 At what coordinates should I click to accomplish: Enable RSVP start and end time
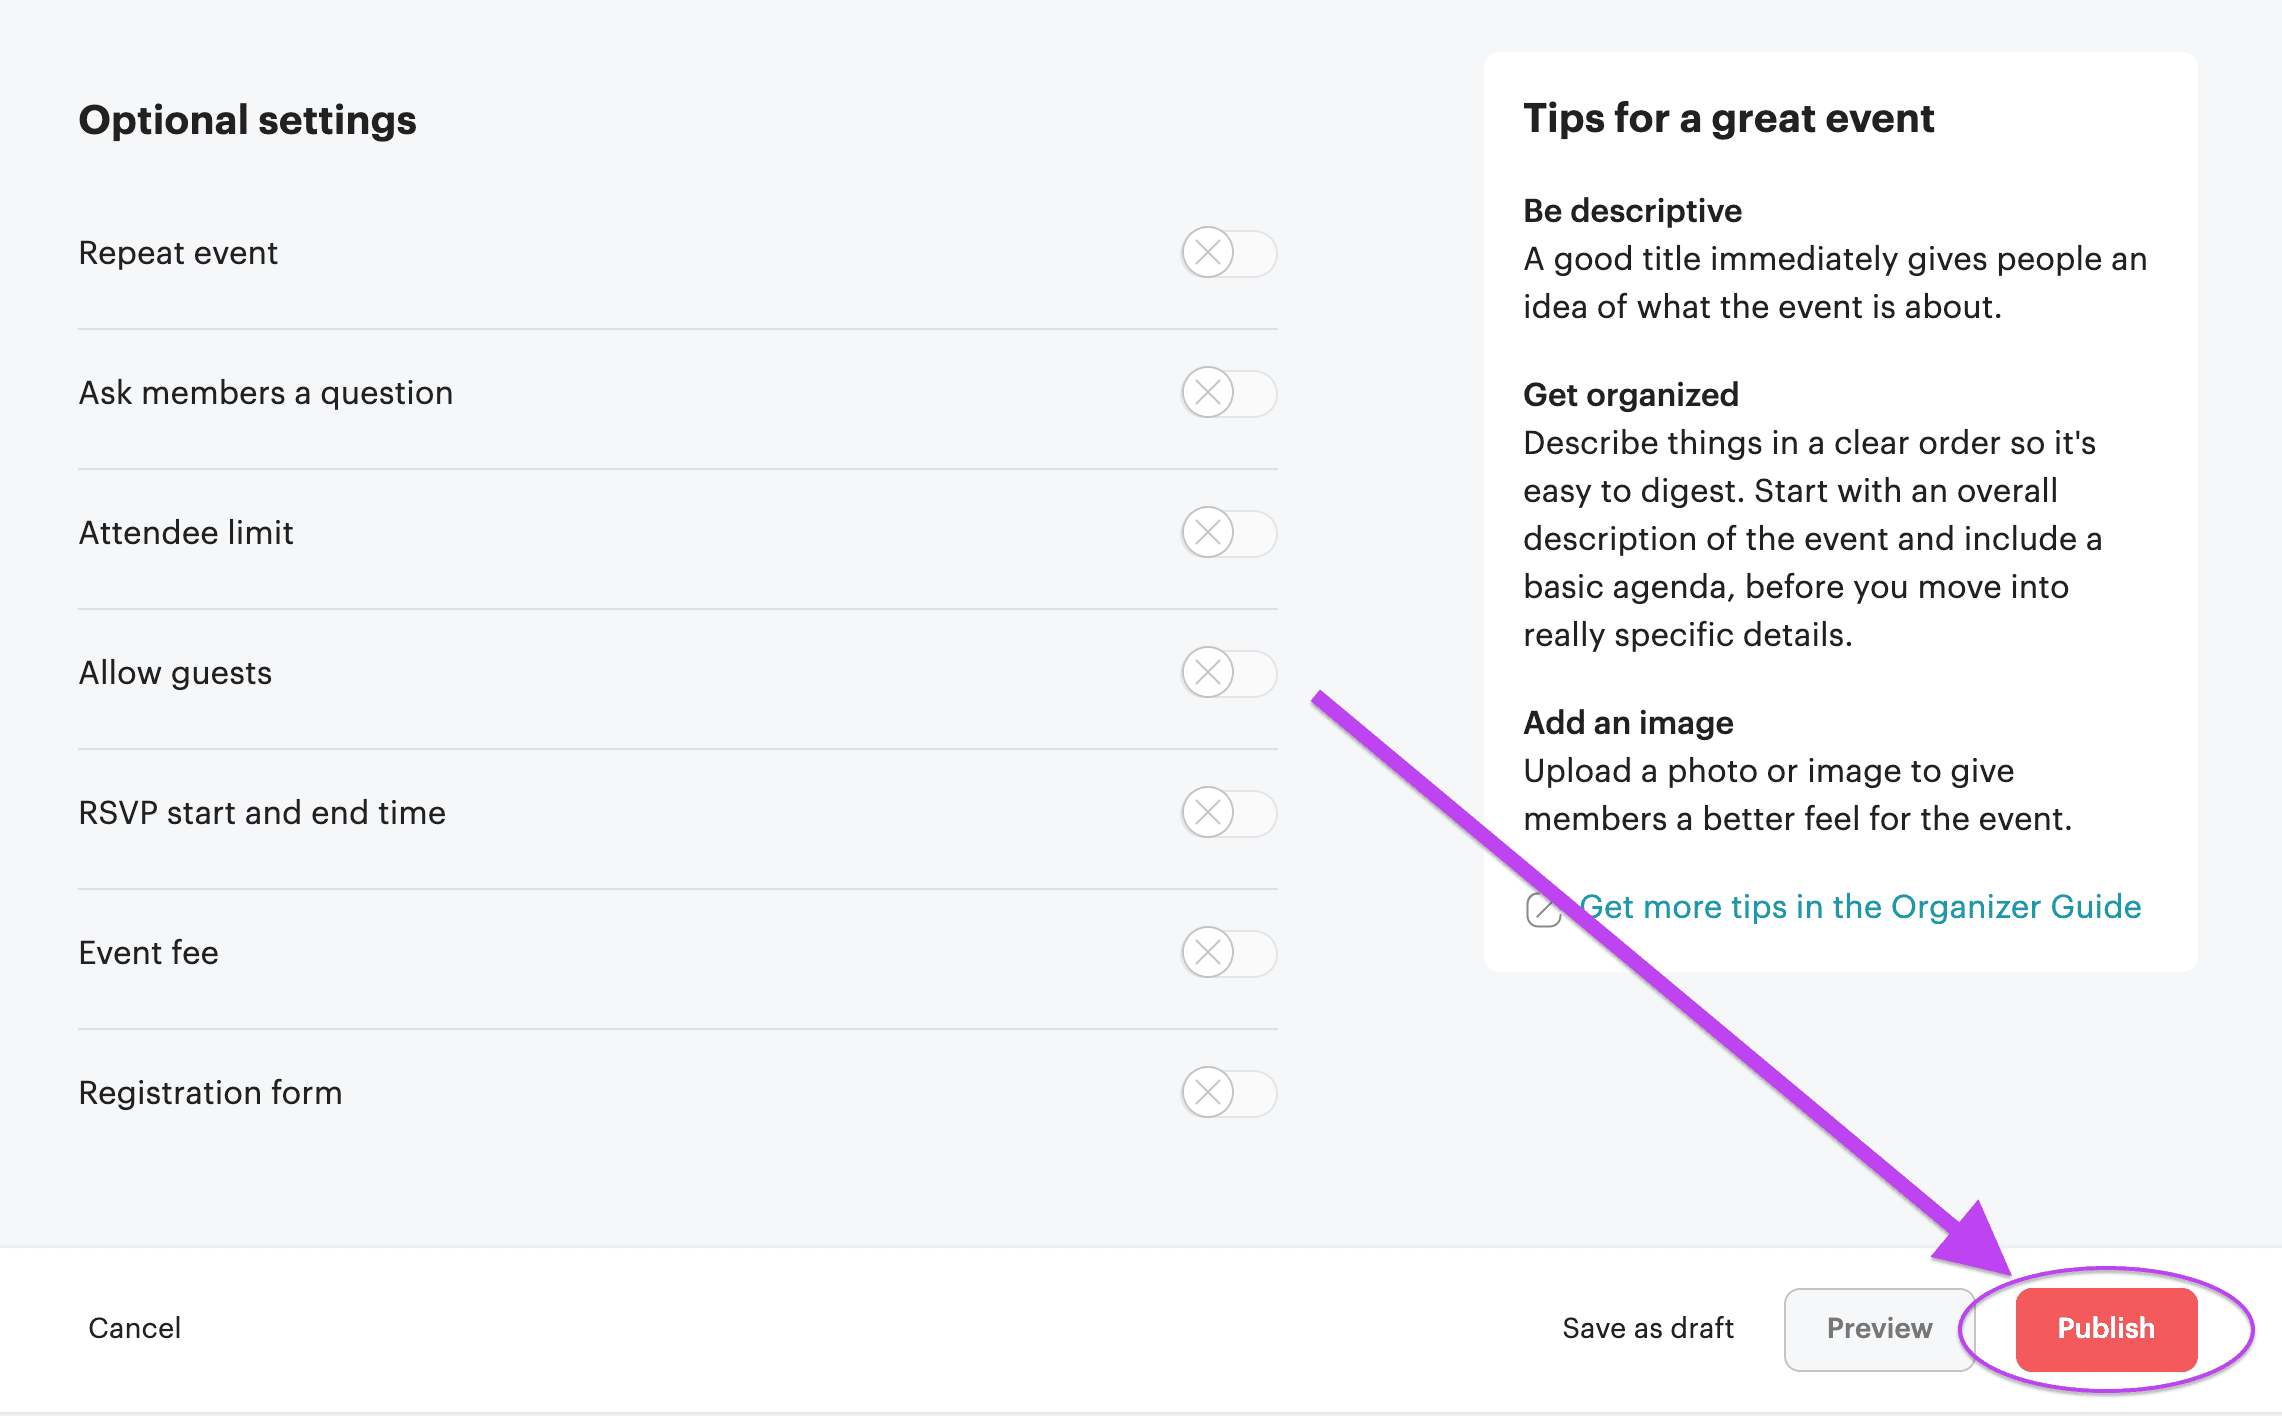point(1228,814)
